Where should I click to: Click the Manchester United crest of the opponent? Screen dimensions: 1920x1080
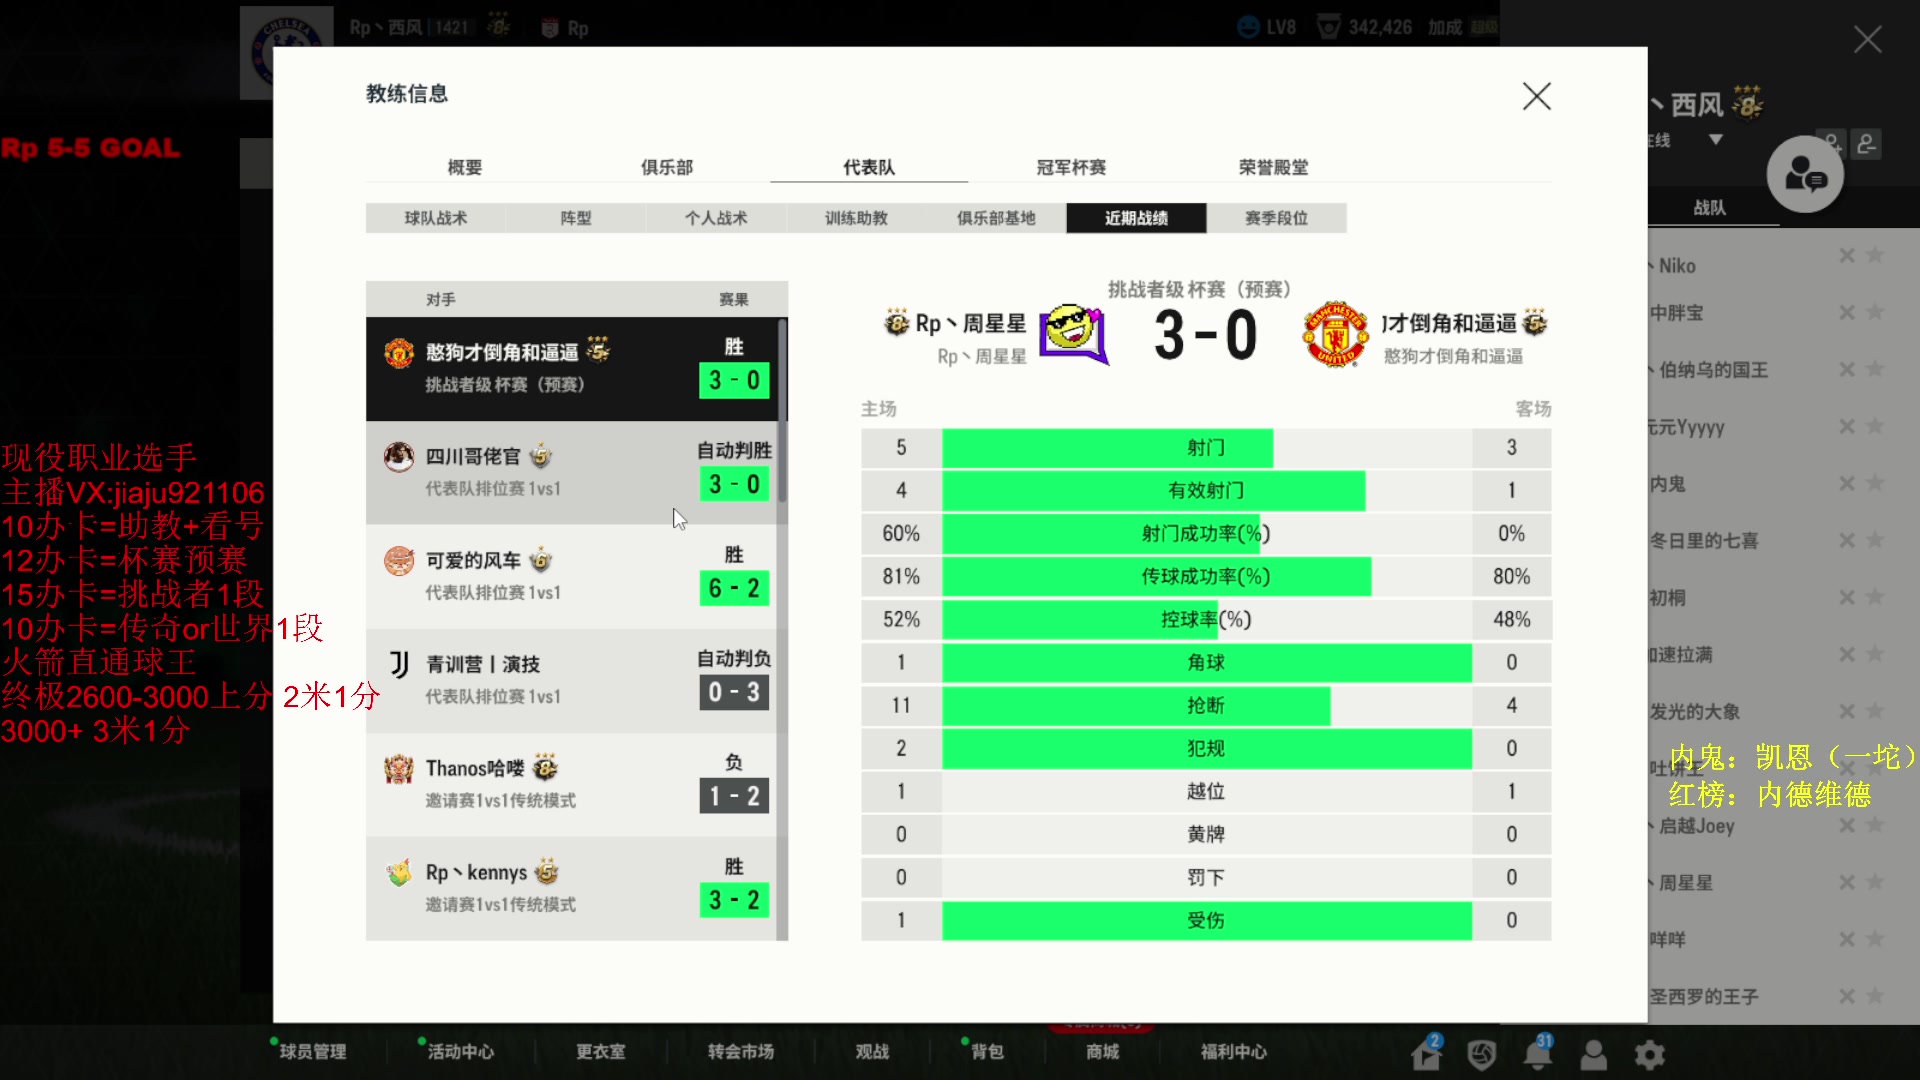click(1335, 335)
